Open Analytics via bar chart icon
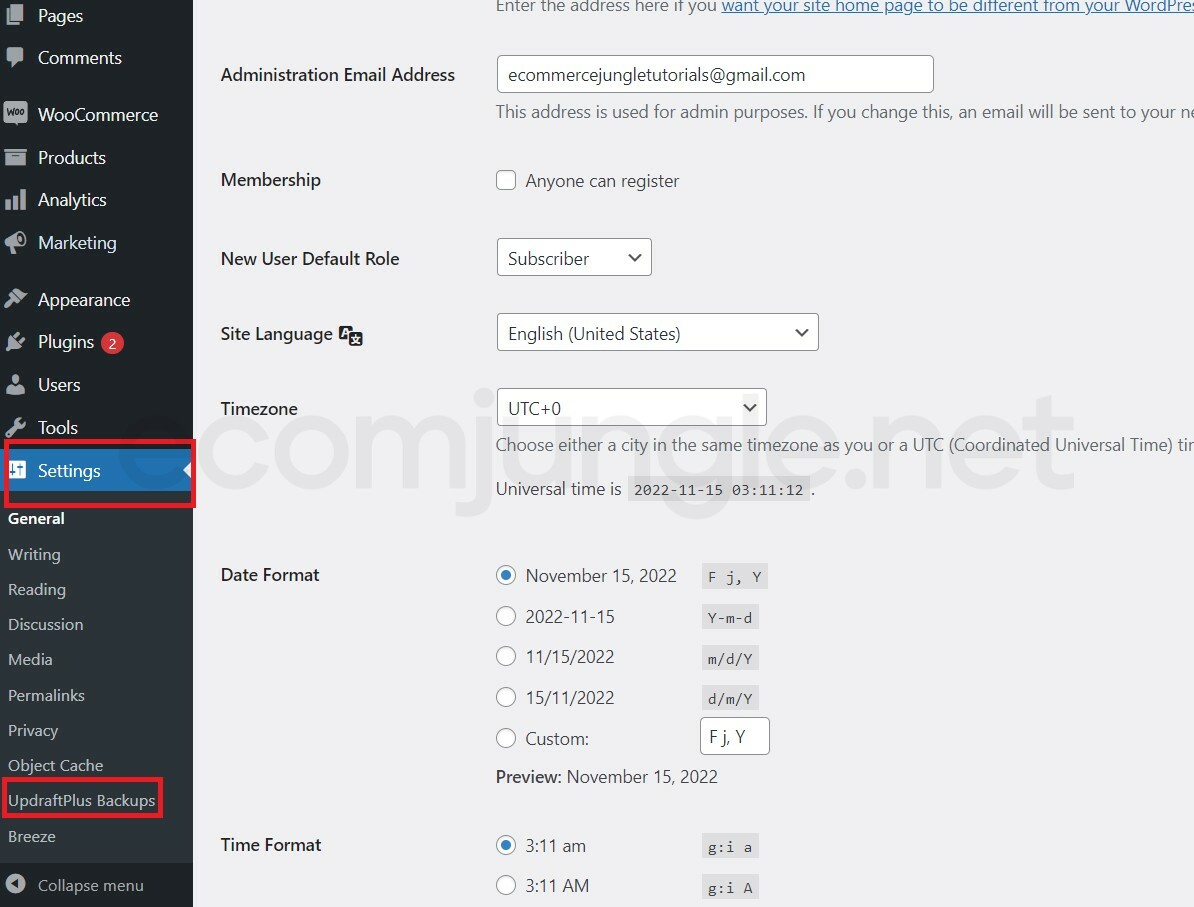The image size is (1194, 907). click(15, 200)
